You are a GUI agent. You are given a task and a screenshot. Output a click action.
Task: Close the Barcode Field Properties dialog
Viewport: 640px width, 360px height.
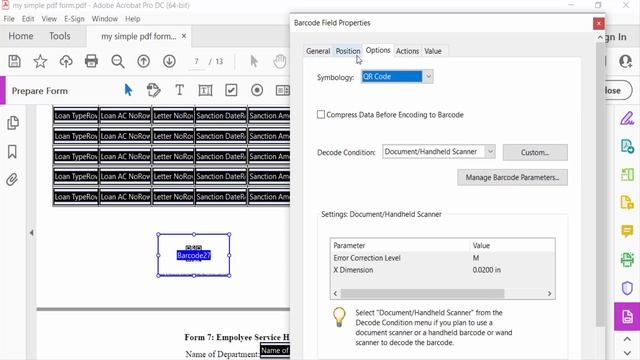tap(598, 23)
